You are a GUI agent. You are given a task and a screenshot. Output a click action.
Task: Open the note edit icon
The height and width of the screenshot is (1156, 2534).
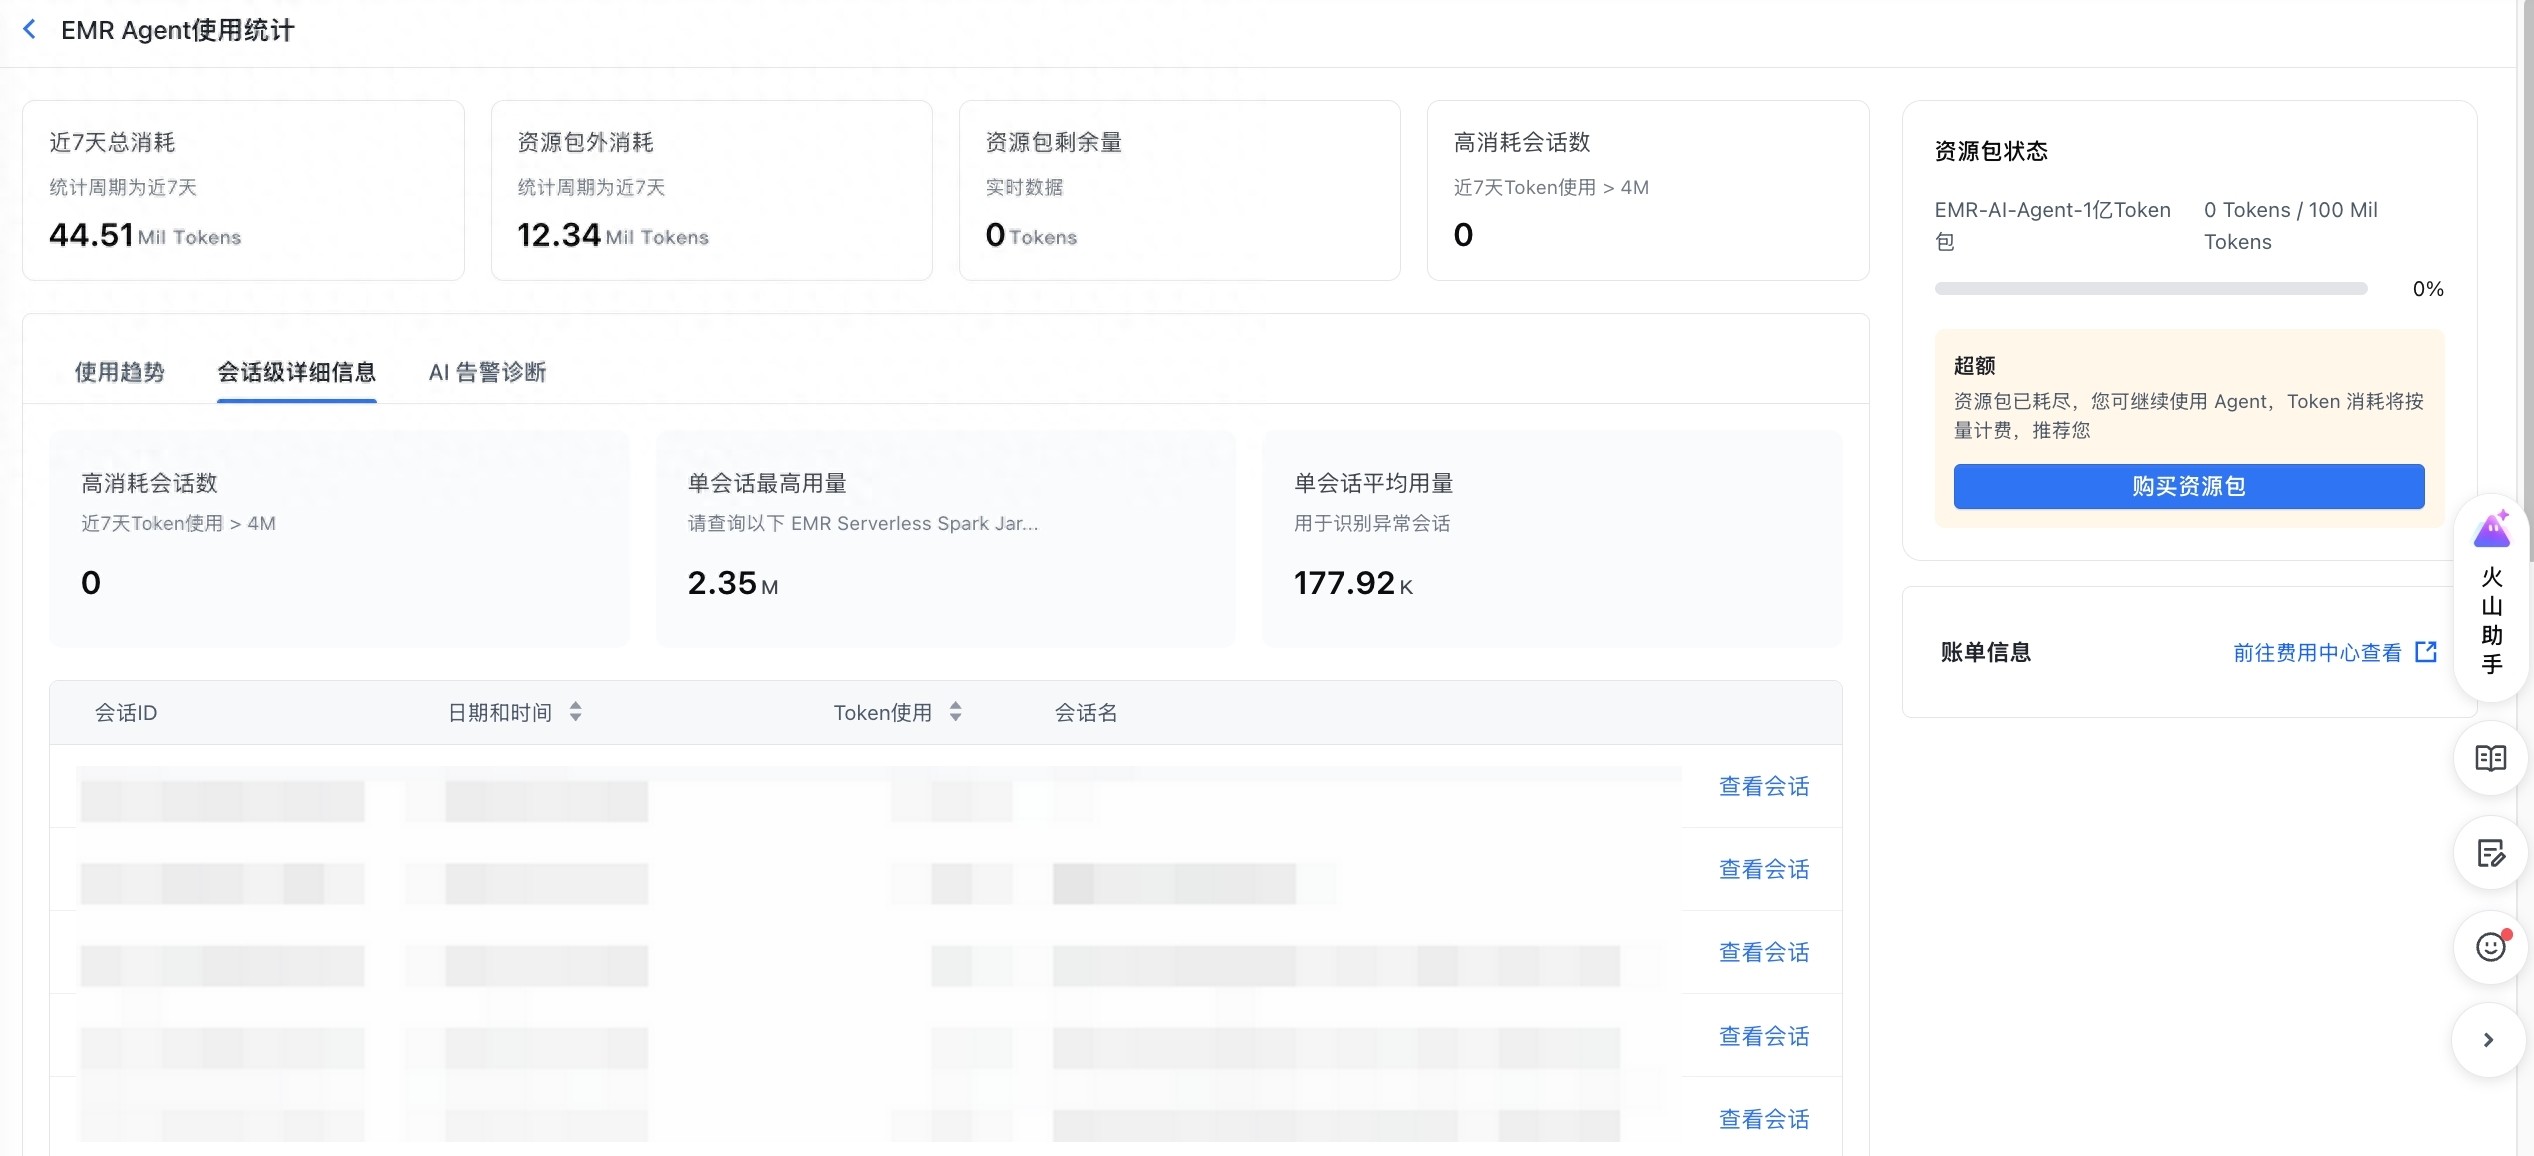(2490, 853)
